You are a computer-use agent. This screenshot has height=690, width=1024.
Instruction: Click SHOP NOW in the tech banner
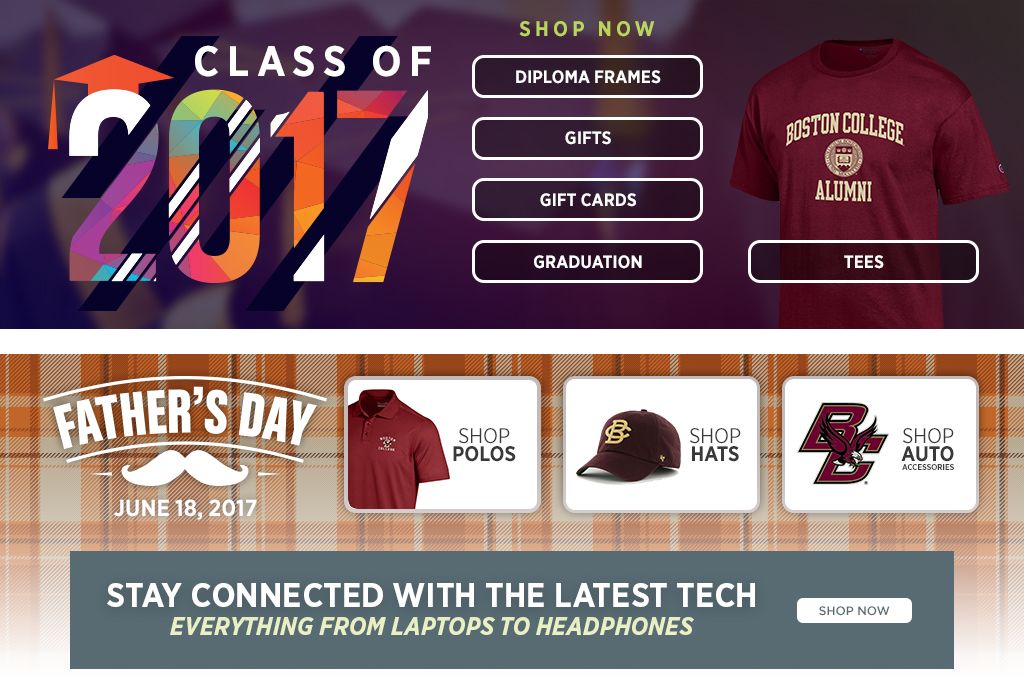click(854, 611)
